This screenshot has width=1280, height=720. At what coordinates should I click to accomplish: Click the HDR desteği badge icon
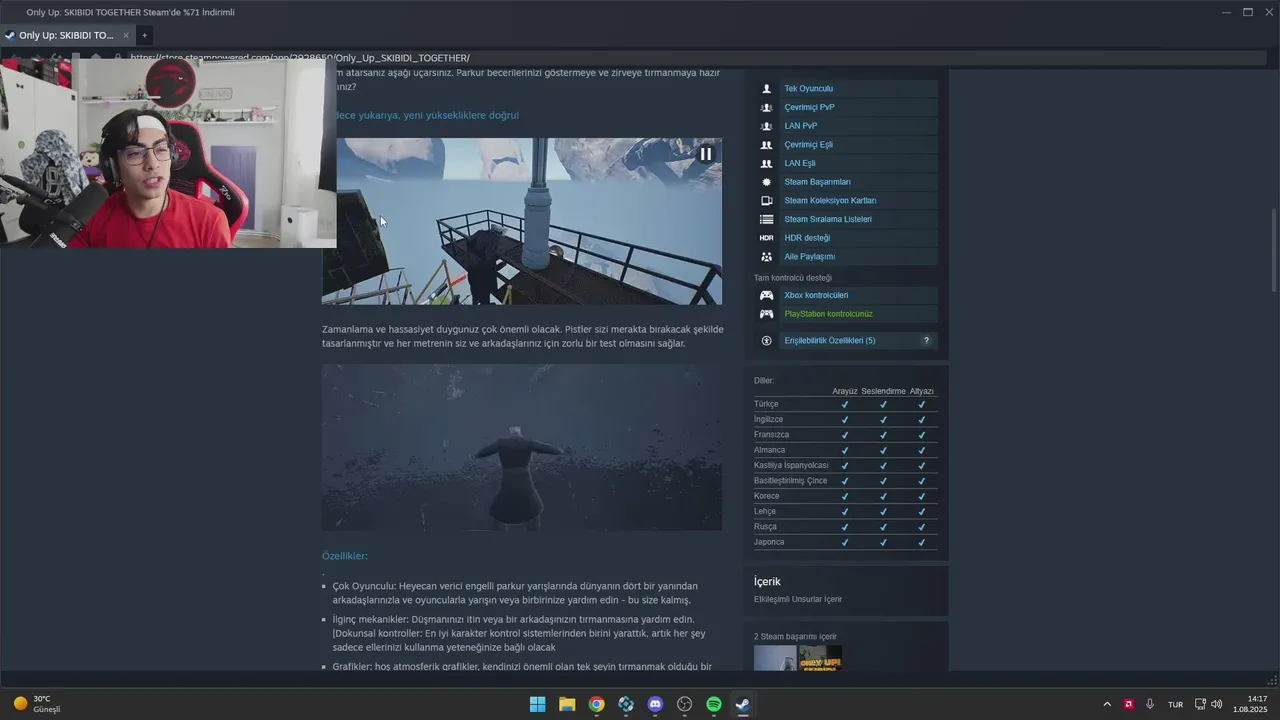pyautogui.click(x=767, y=238)
